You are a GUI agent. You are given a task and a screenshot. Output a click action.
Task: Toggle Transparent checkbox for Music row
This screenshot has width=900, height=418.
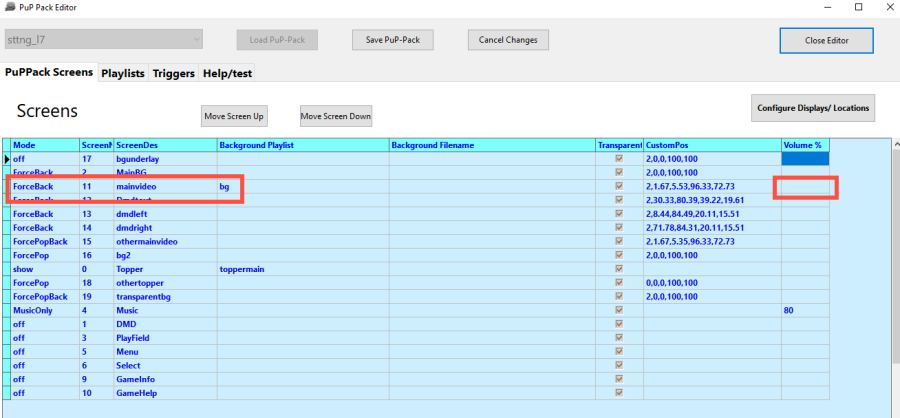click(619, 311)
